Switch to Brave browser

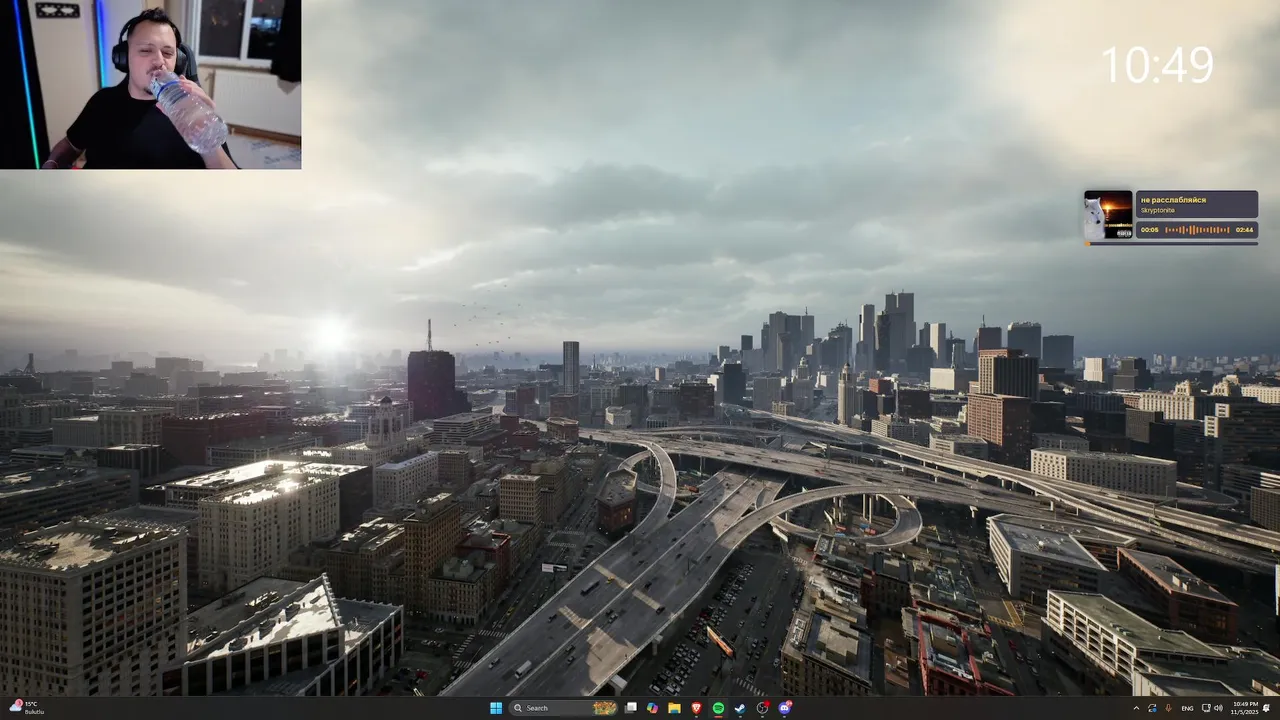tap(696, 708)
